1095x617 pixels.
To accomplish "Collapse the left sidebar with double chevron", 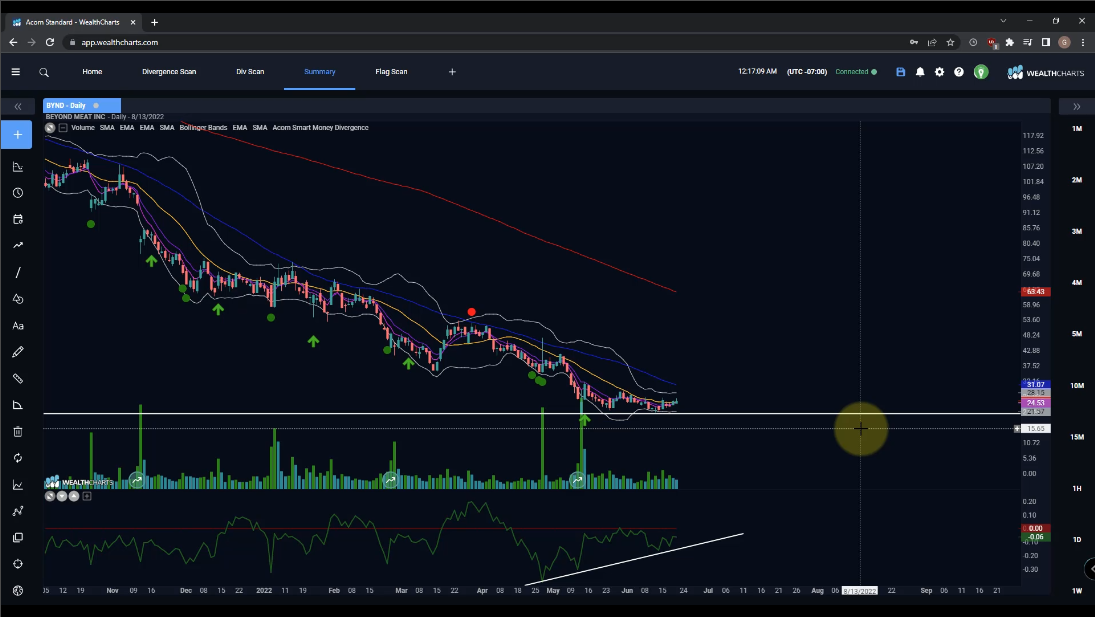I will 17,107.
